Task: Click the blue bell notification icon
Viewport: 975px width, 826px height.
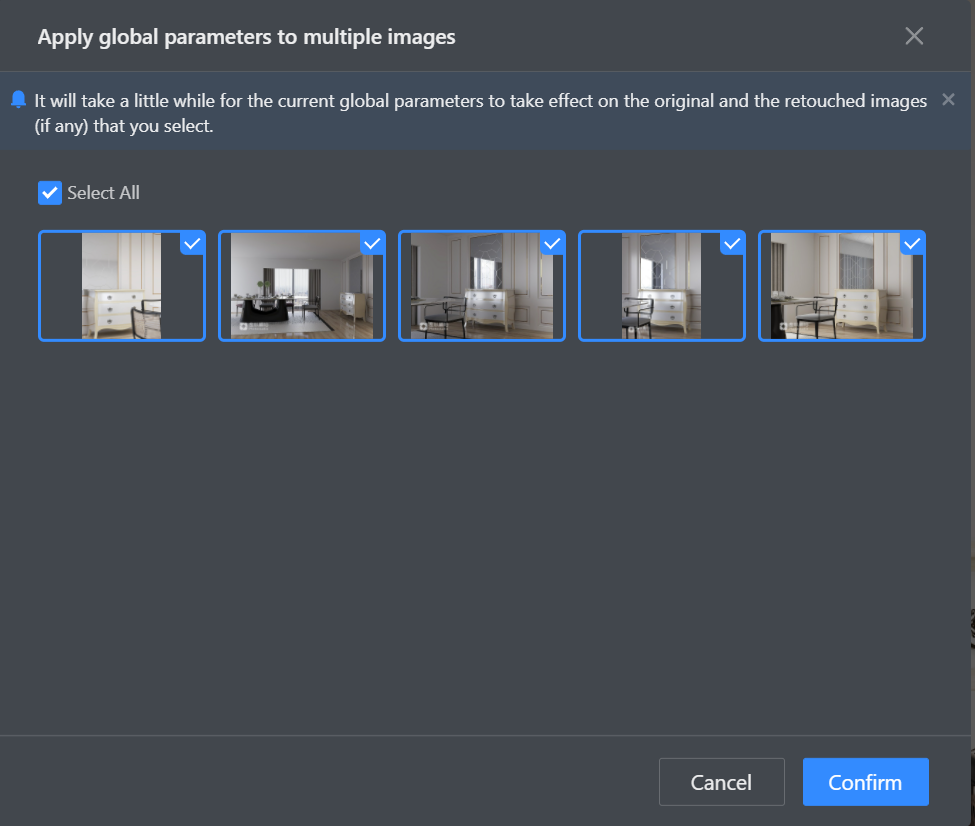Action: point(18,99)
